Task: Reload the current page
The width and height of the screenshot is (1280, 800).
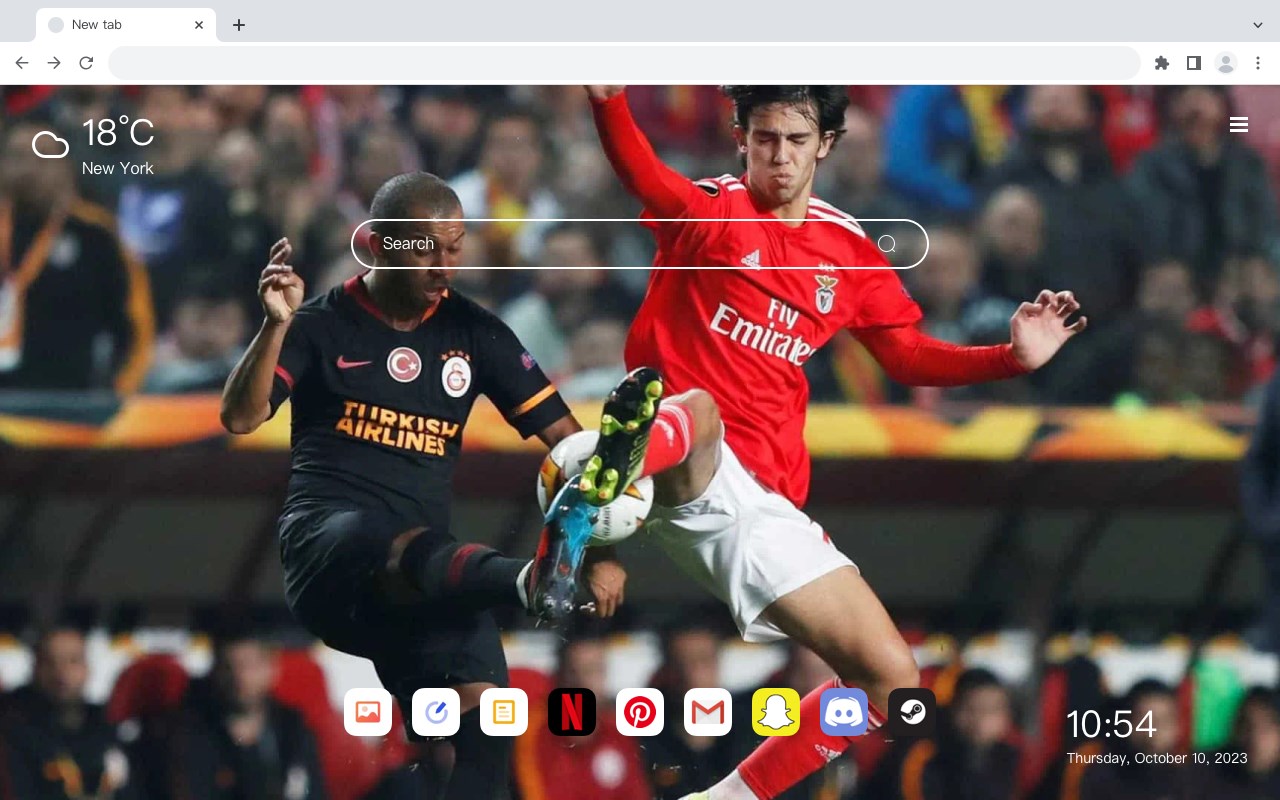Action: click(86, 63)
